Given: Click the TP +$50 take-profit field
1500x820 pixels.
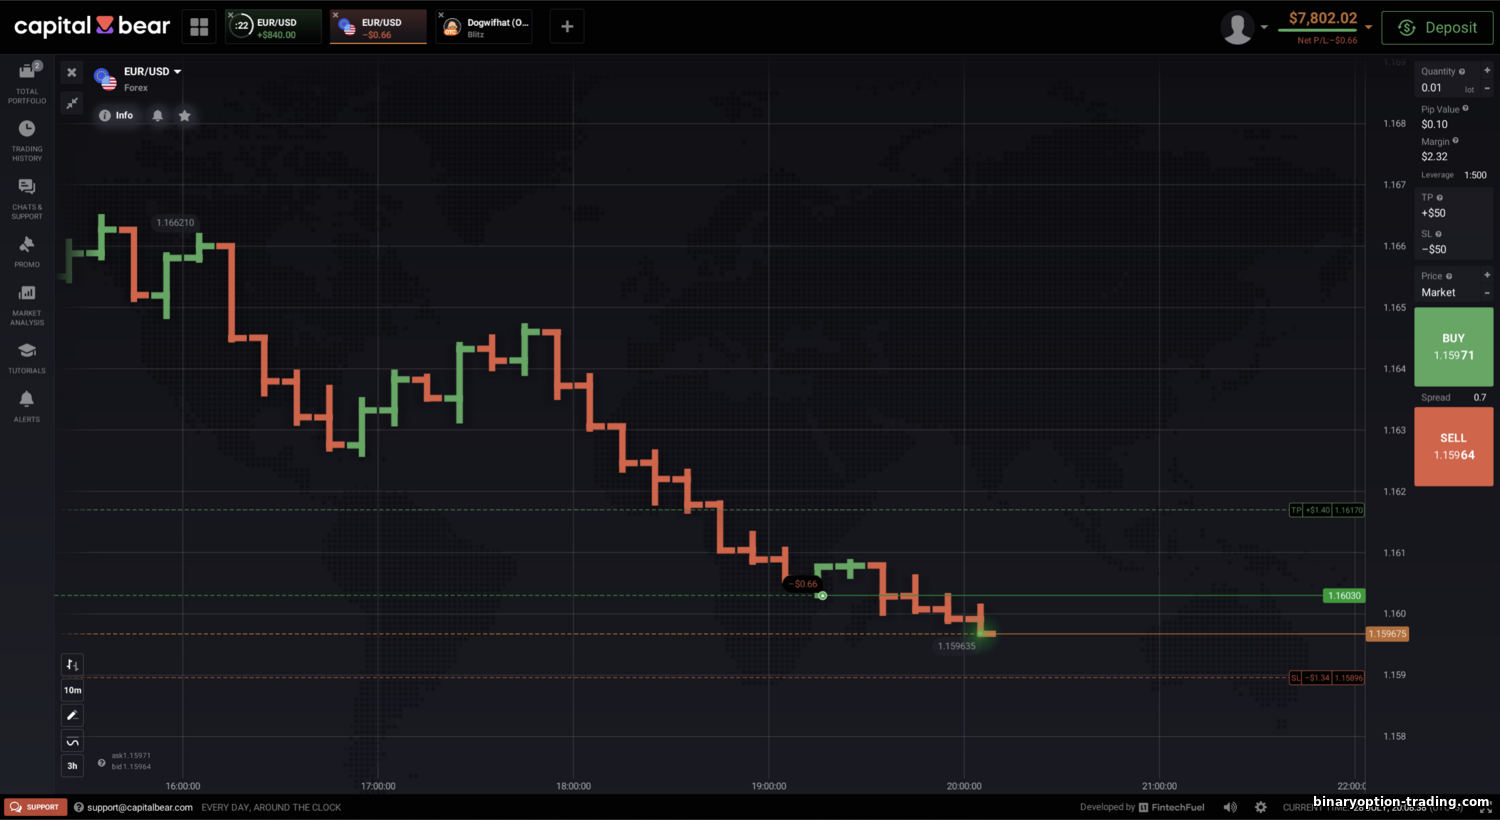Looking at the screenshot, I should 1450,212.
